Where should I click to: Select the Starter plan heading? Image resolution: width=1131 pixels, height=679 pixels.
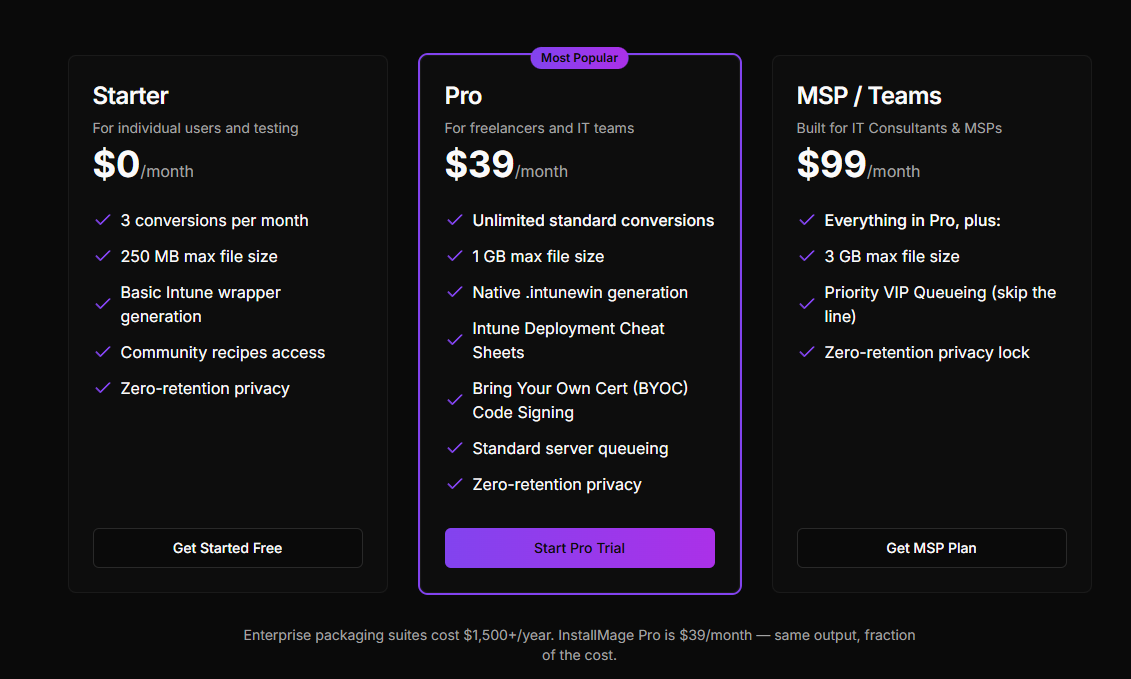click(131, 96)
